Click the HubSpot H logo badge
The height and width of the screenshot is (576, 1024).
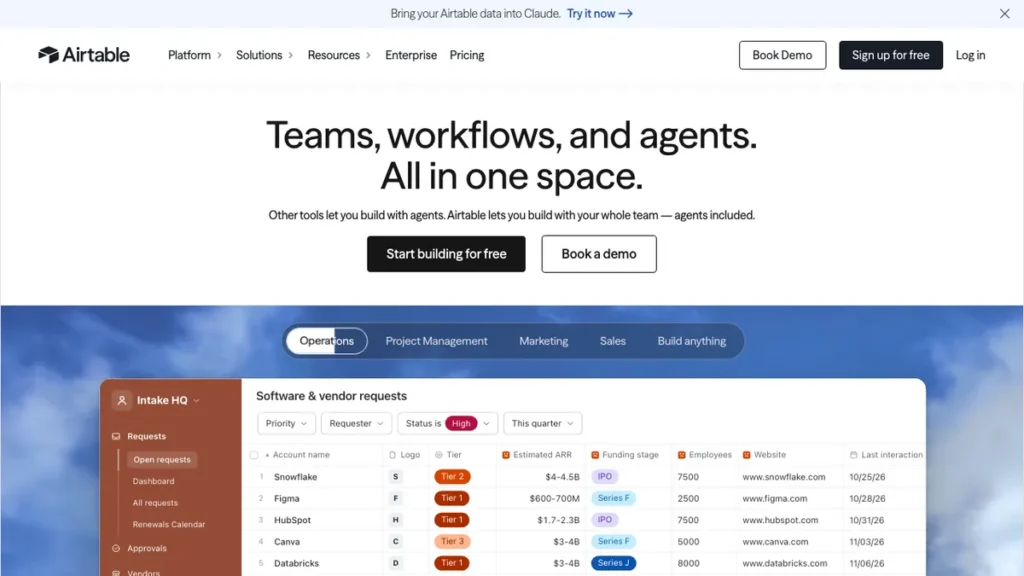(x=395, y=520)
